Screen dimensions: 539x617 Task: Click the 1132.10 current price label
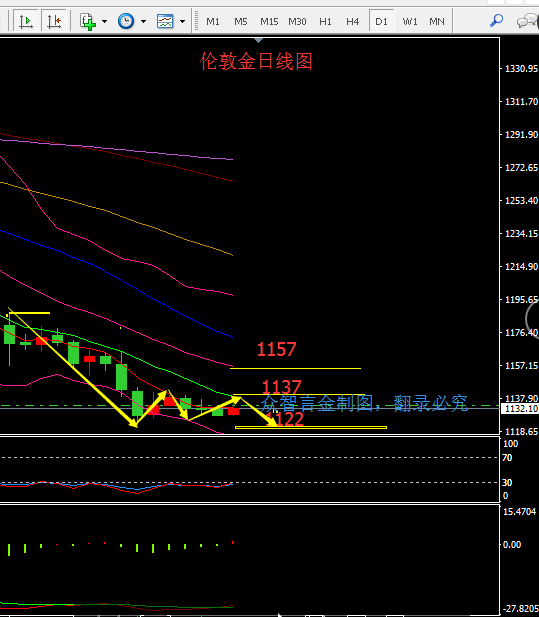coord(521,409)
